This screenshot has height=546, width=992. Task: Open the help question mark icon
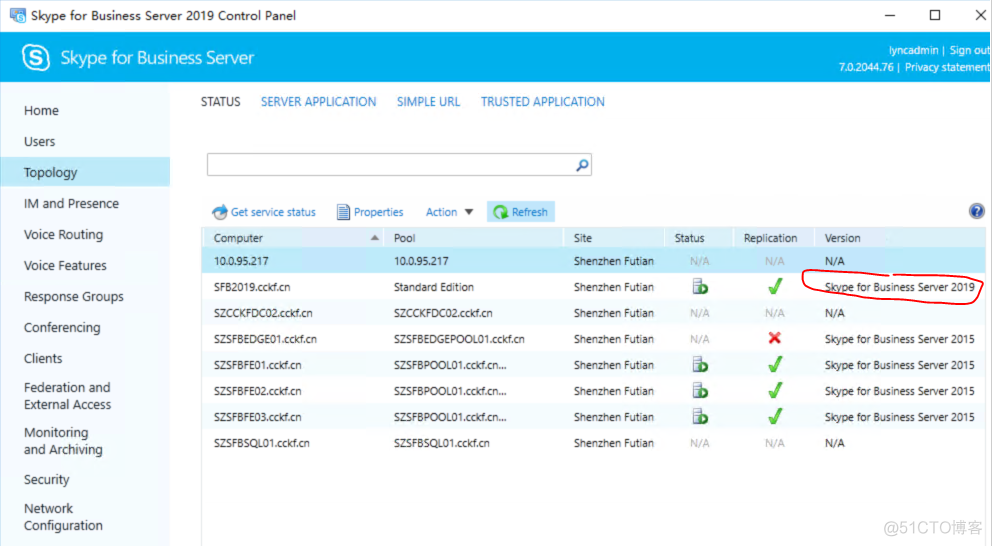976,211
